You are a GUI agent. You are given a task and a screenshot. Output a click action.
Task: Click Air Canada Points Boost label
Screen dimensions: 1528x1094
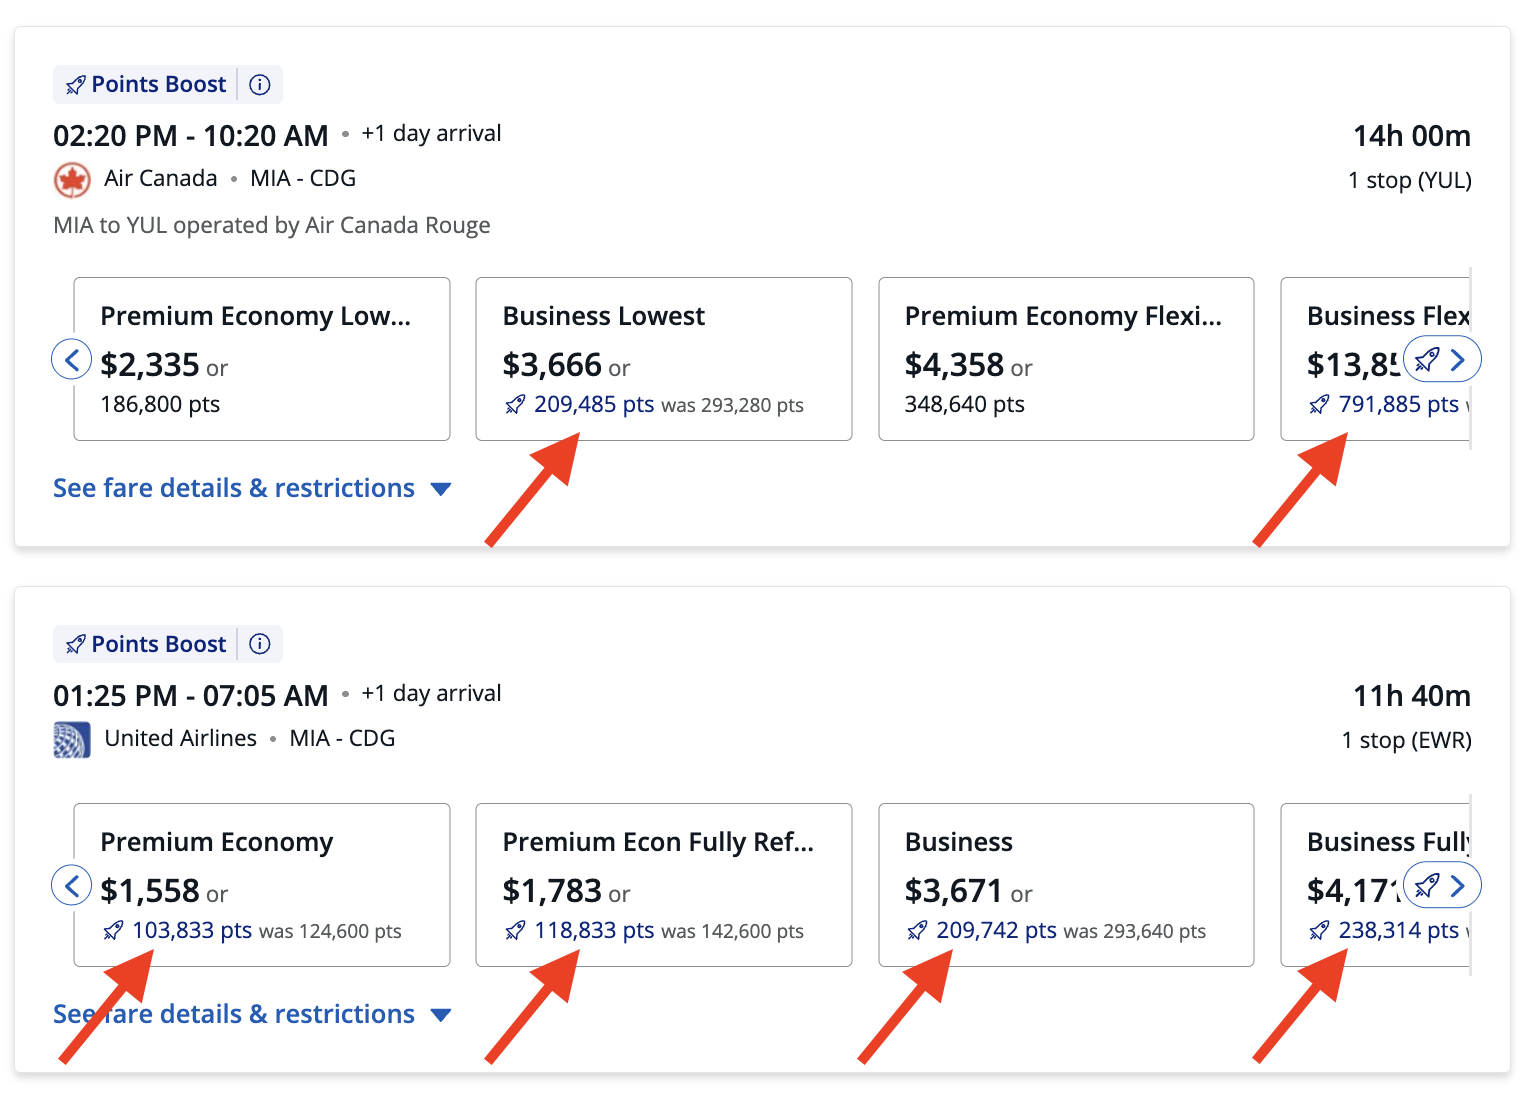tap(159, 85)
